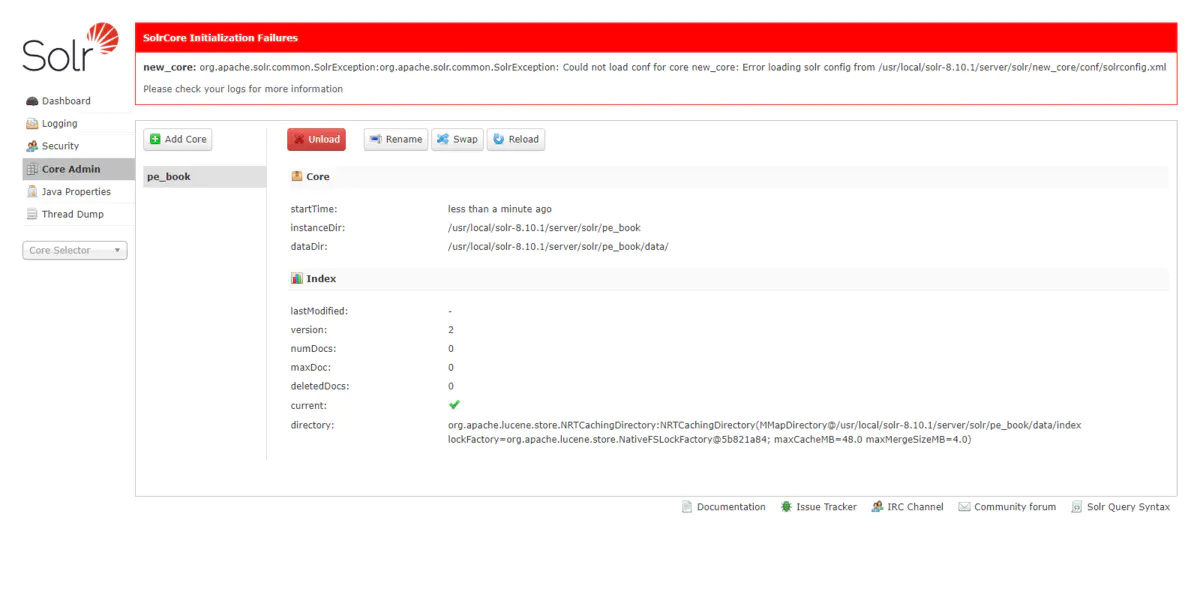Viewport: 1200px width, 592px height.
Task: Go to Security settings
Action: coord(60,146)
